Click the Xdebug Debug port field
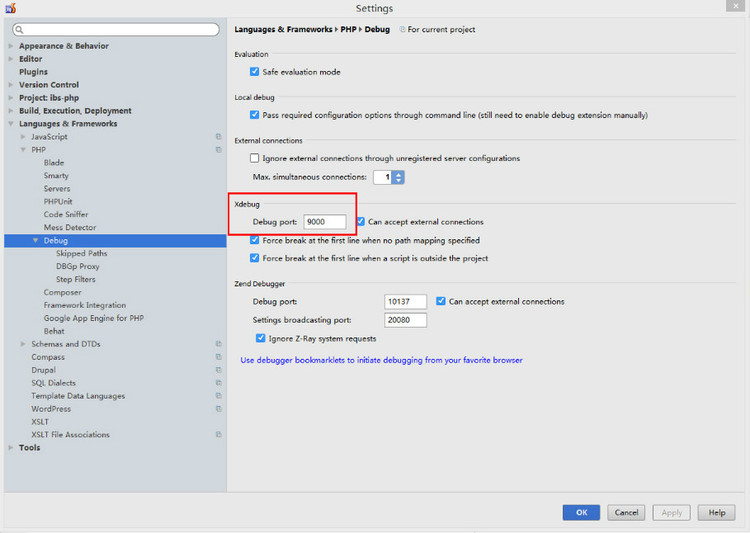 tap(325, 222)
